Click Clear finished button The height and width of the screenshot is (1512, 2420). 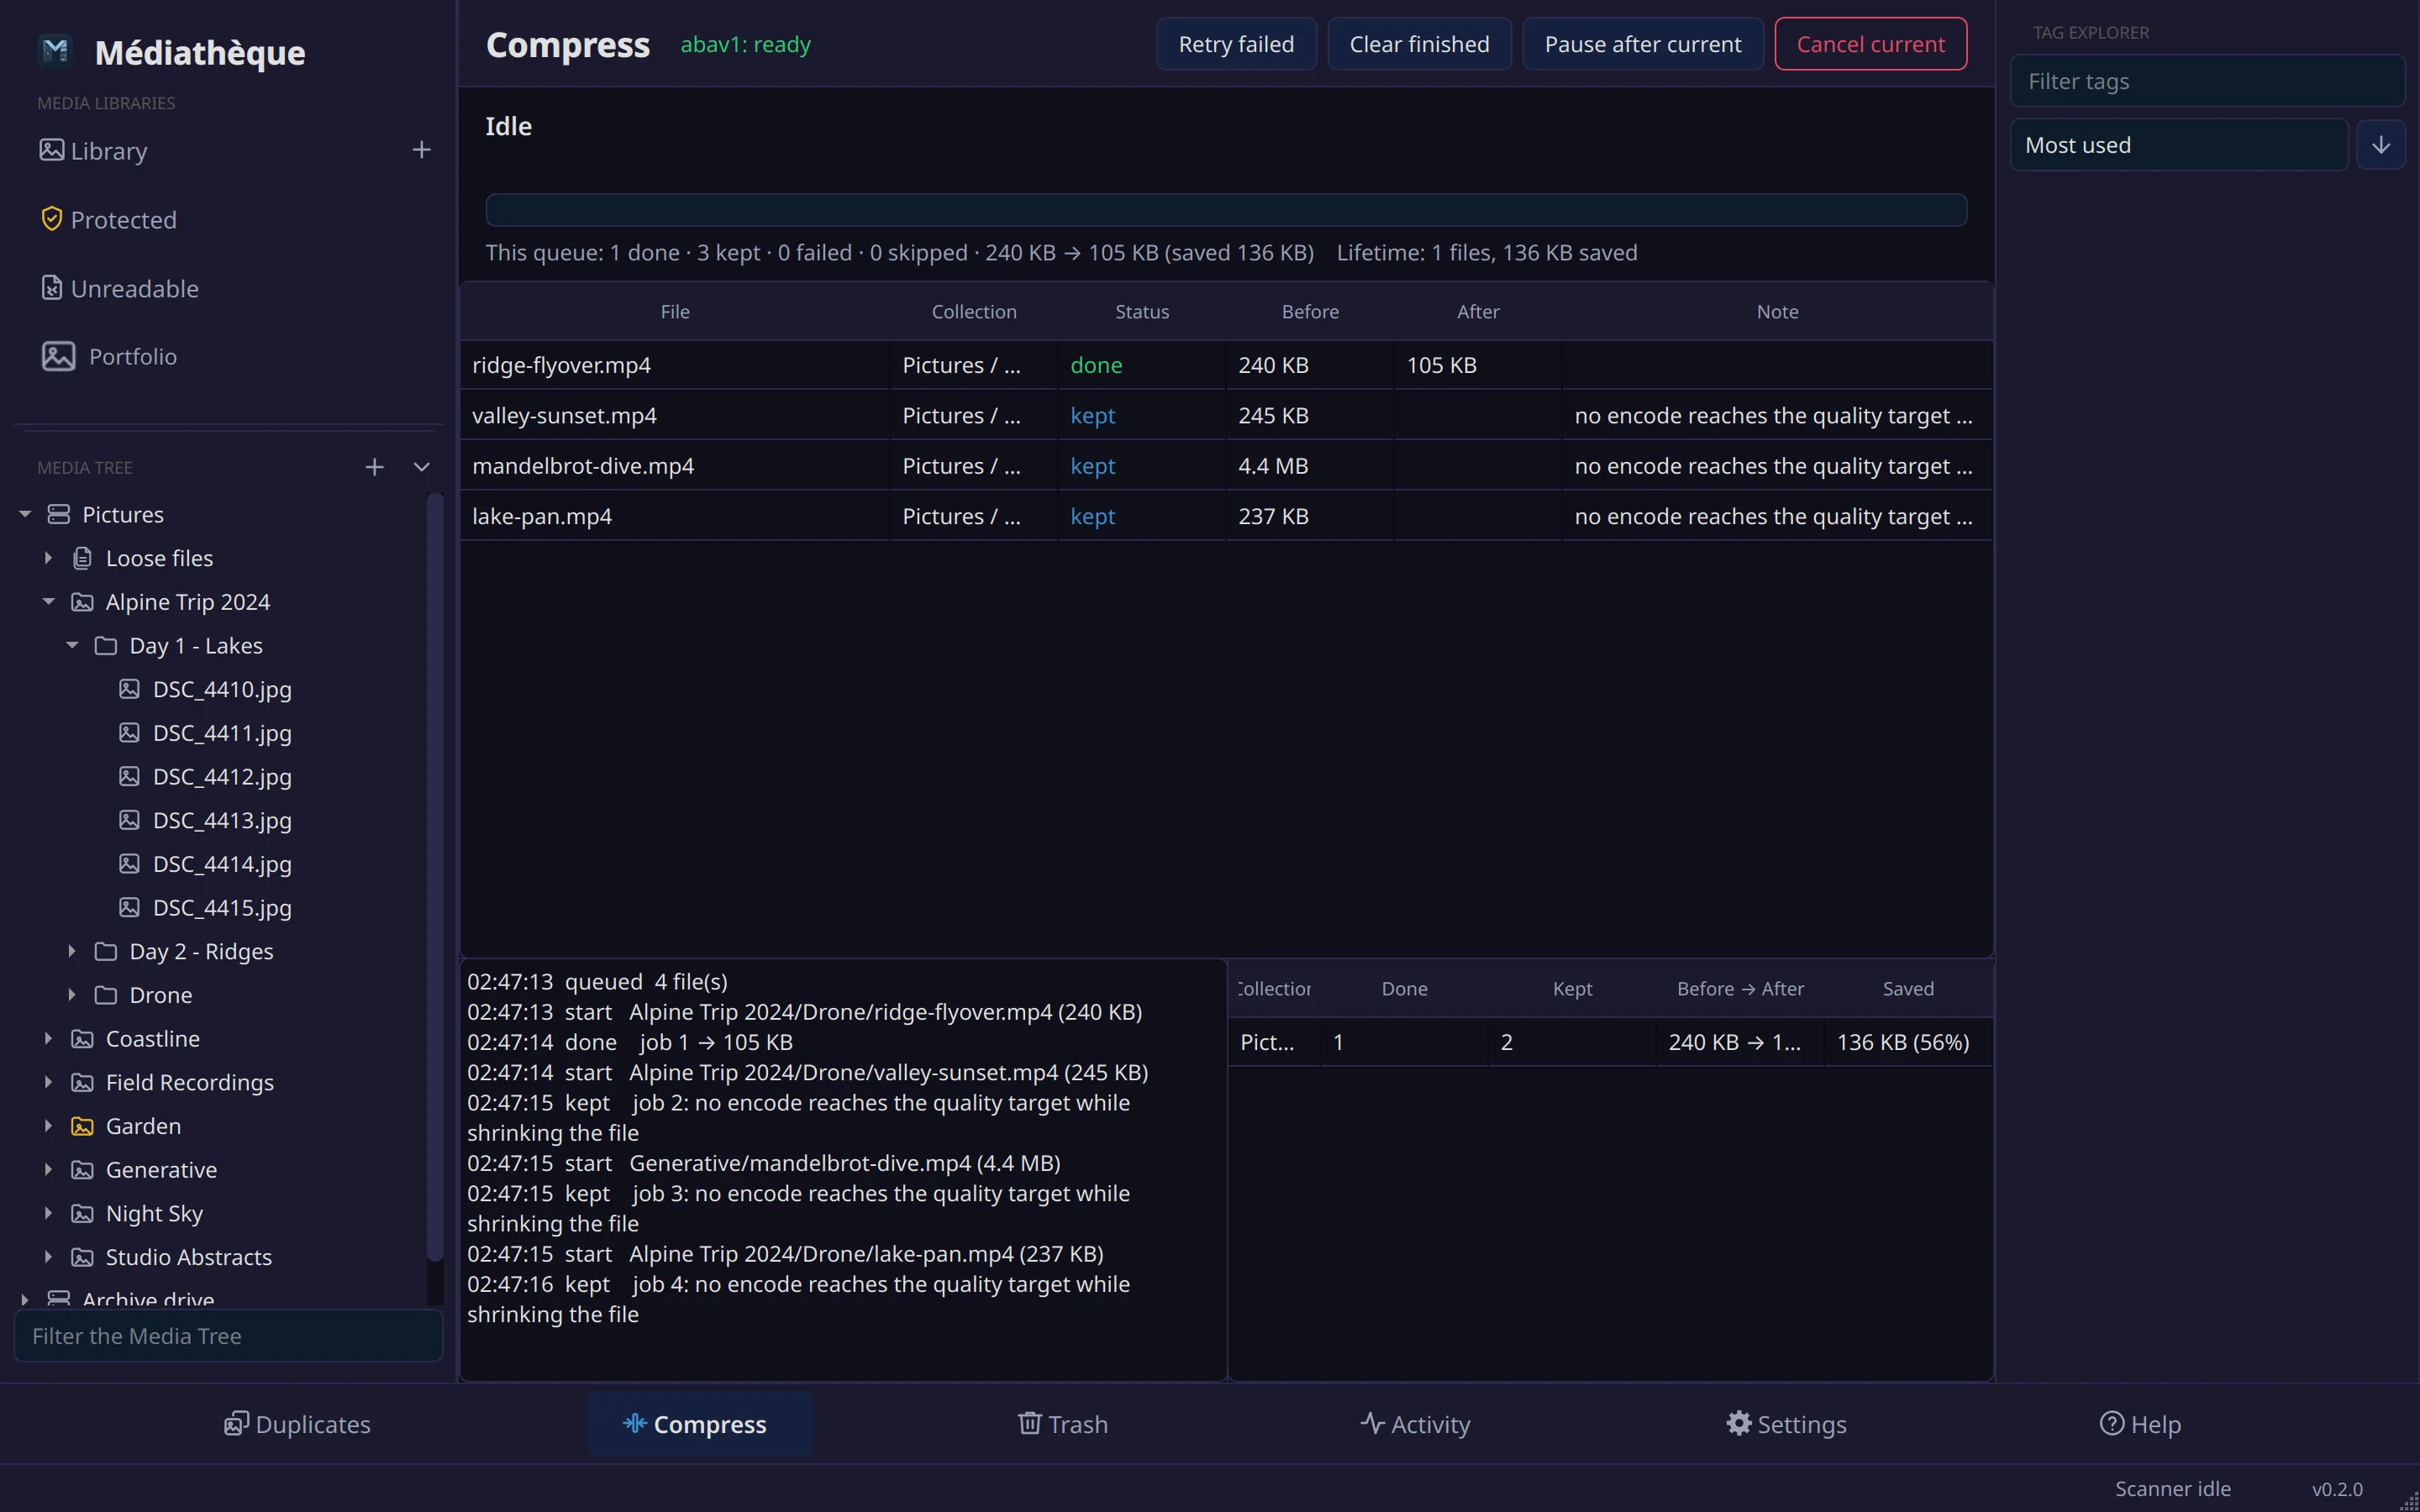(1419, 44)
